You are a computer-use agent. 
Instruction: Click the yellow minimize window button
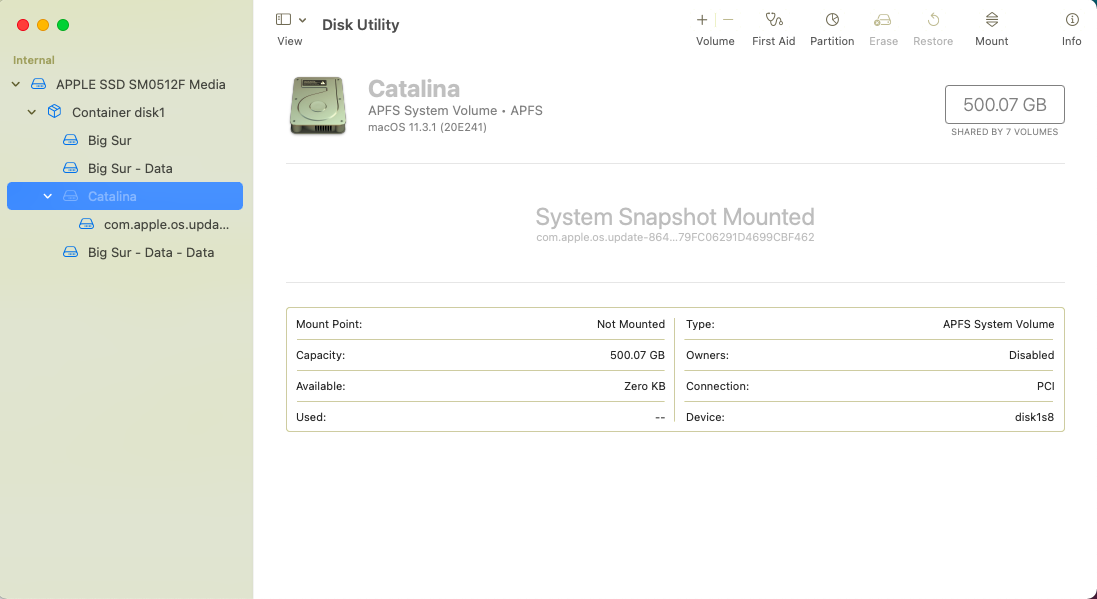pyautogui.click(x=43, y=25)
